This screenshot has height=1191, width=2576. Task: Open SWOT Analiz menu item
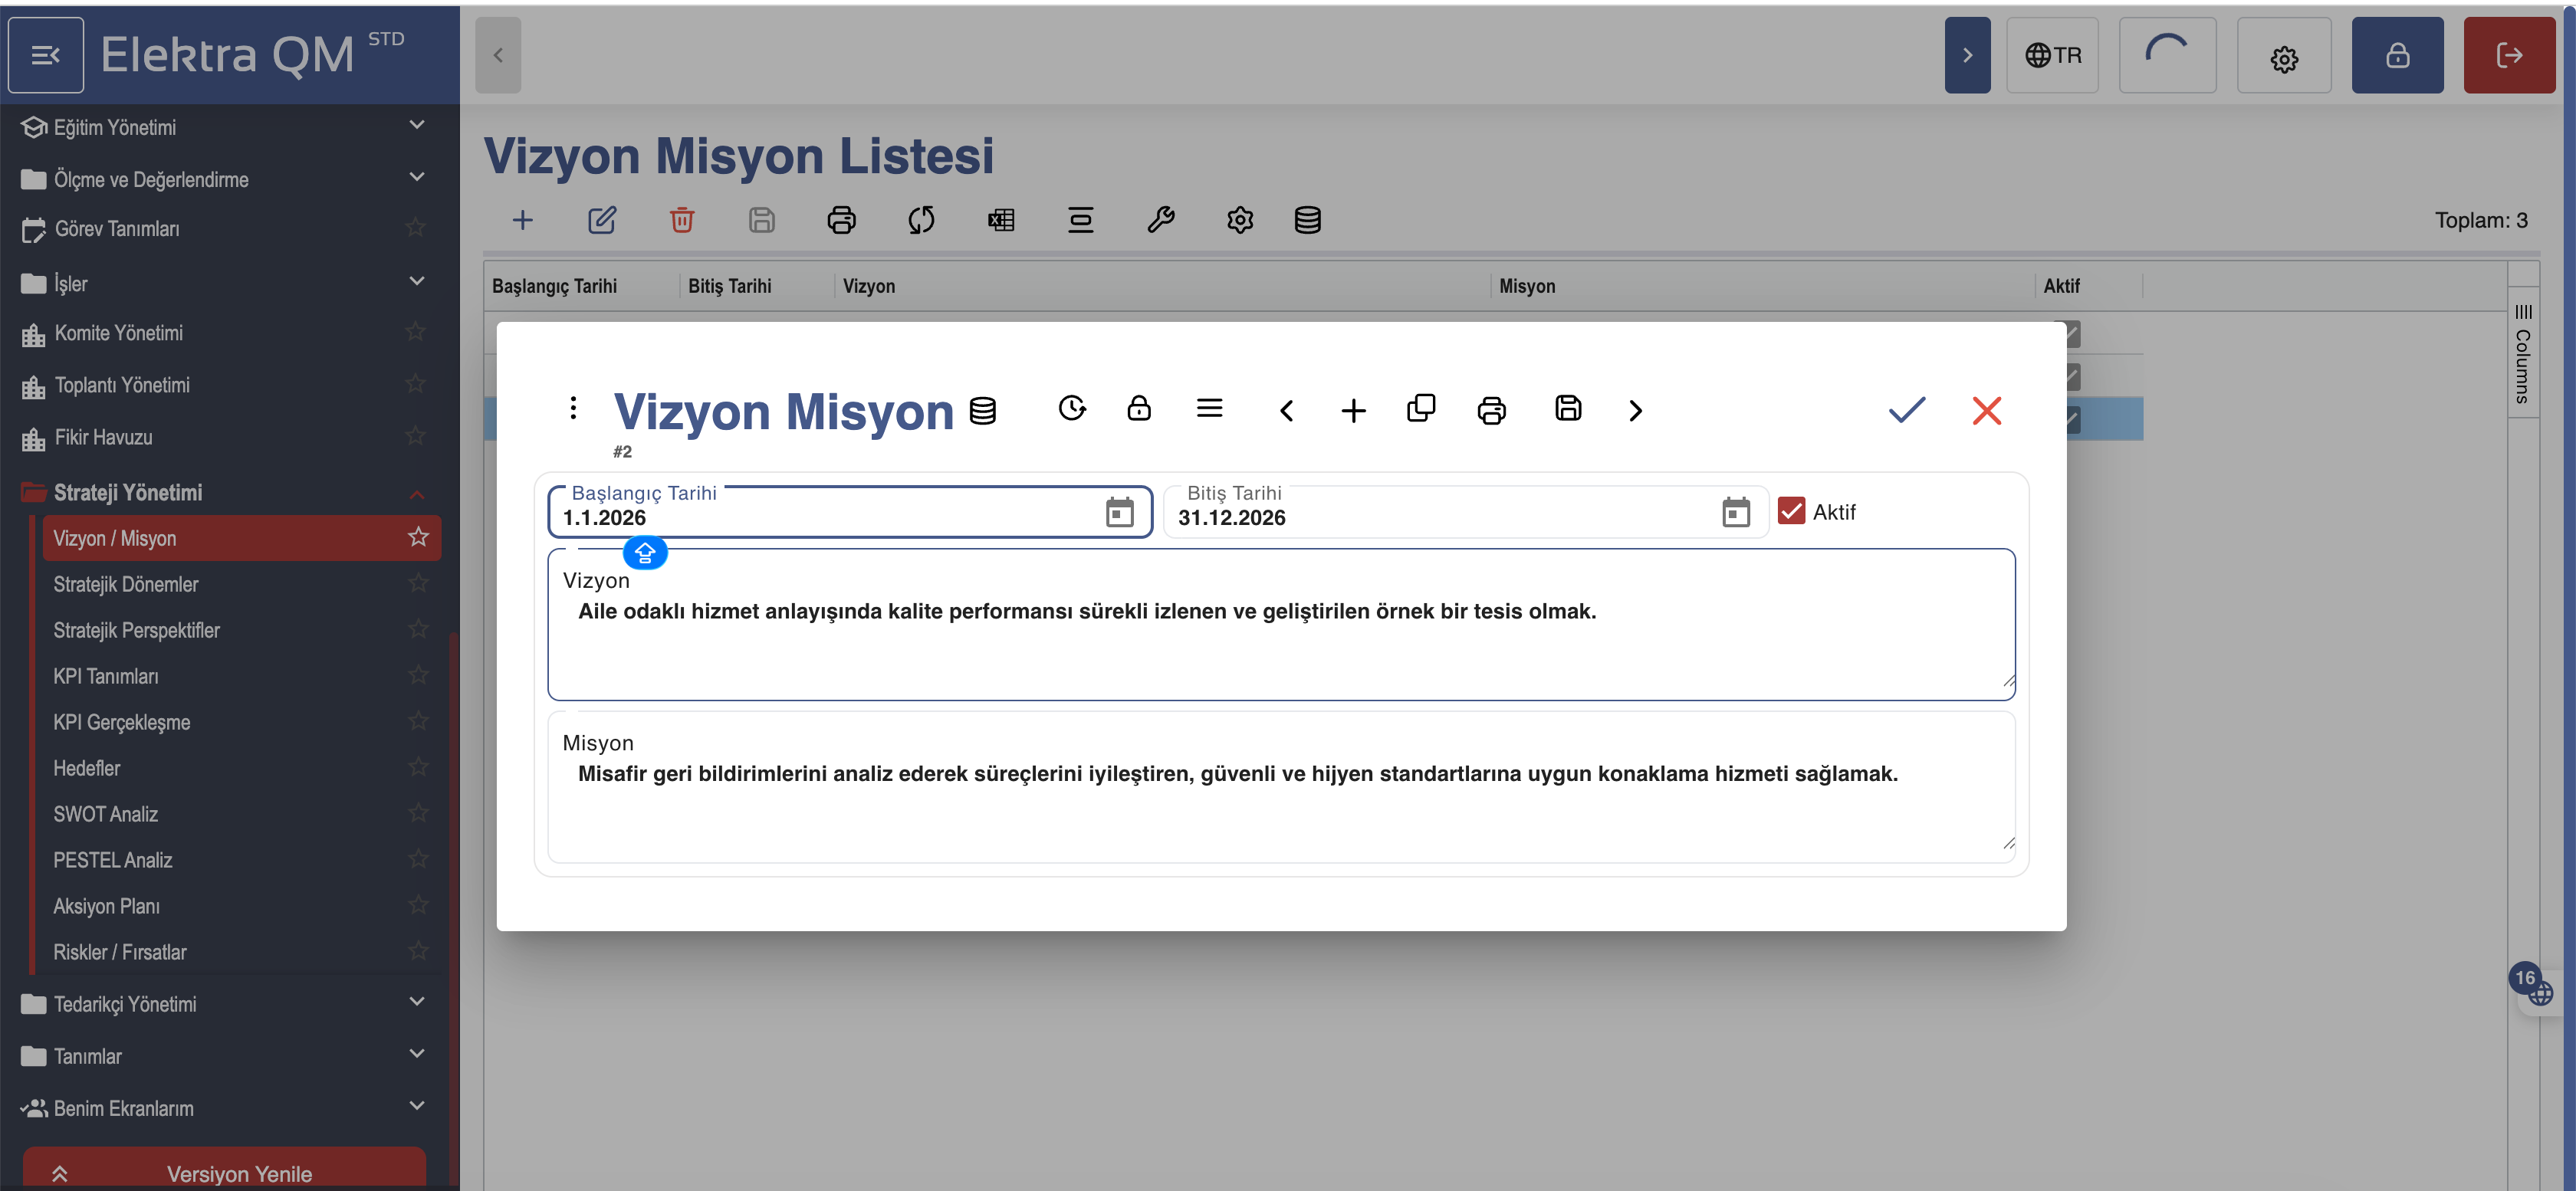pos(106,814)
